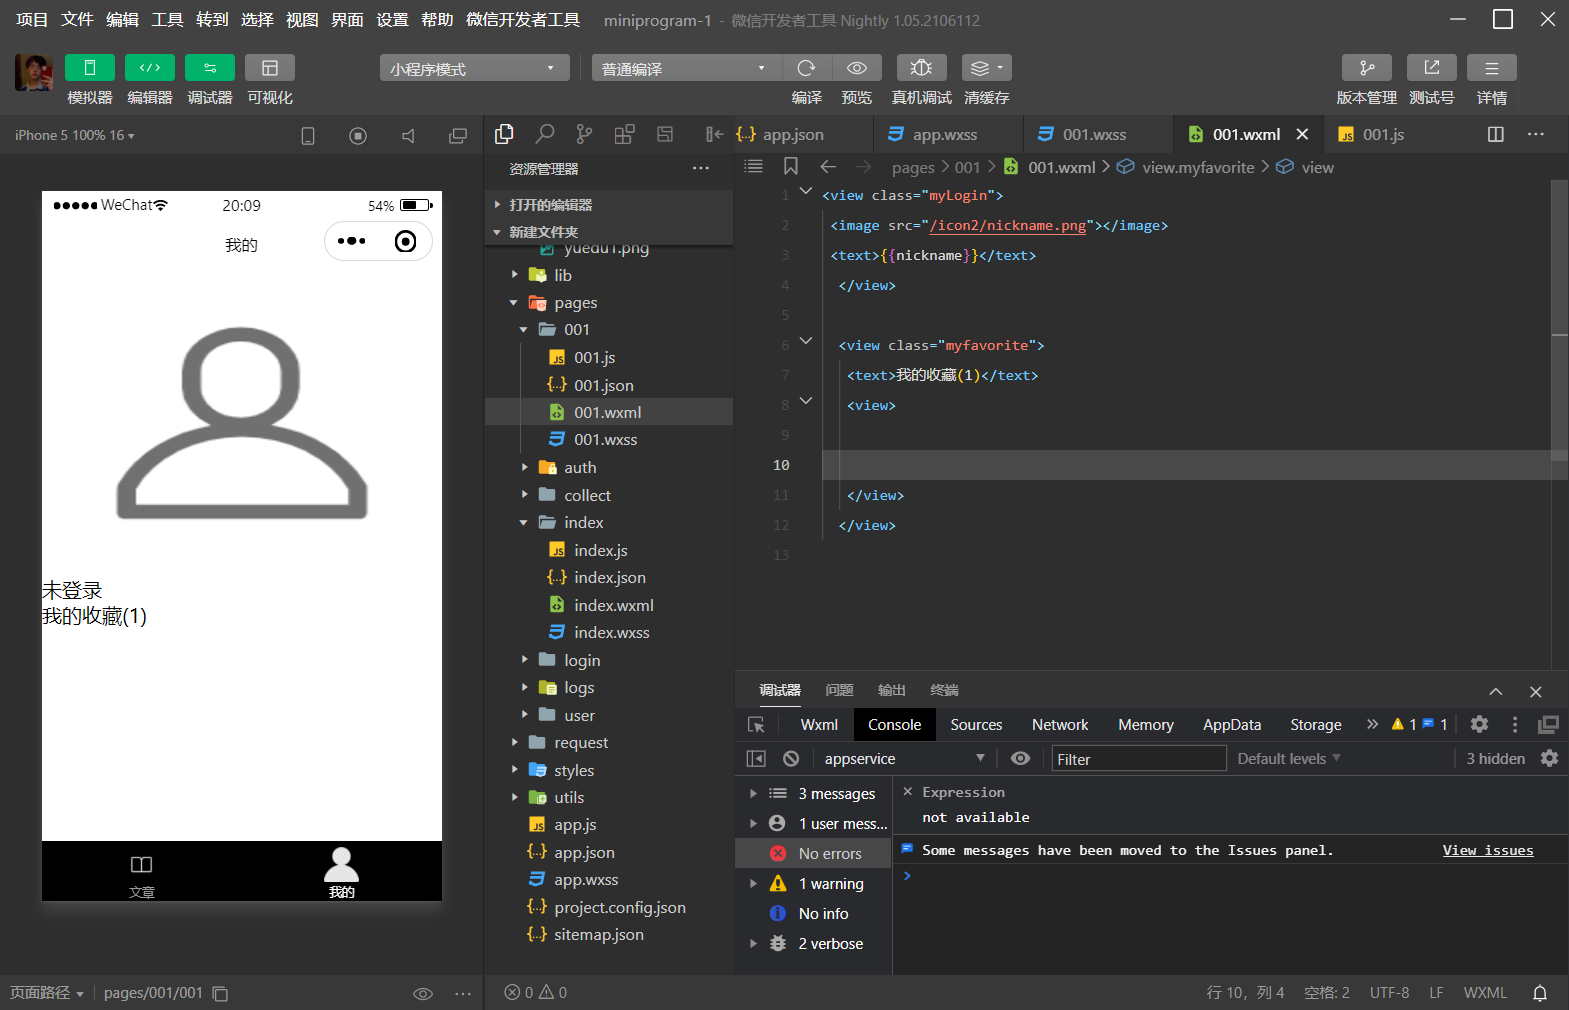
Task: Click the View issues link
Action: (x=1487, y=850)
